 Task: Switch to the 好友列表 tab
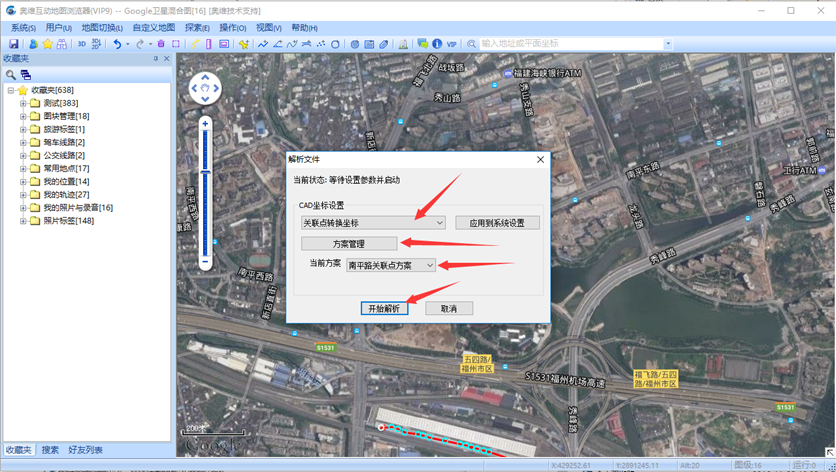tap(85, 450)
